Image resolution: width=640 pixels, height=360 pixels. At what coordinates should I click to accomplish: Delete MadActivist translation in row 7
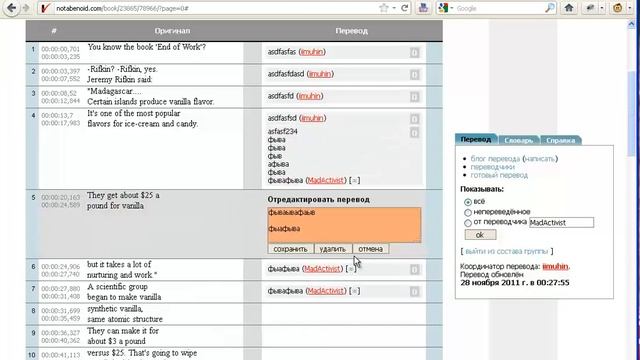355,291
